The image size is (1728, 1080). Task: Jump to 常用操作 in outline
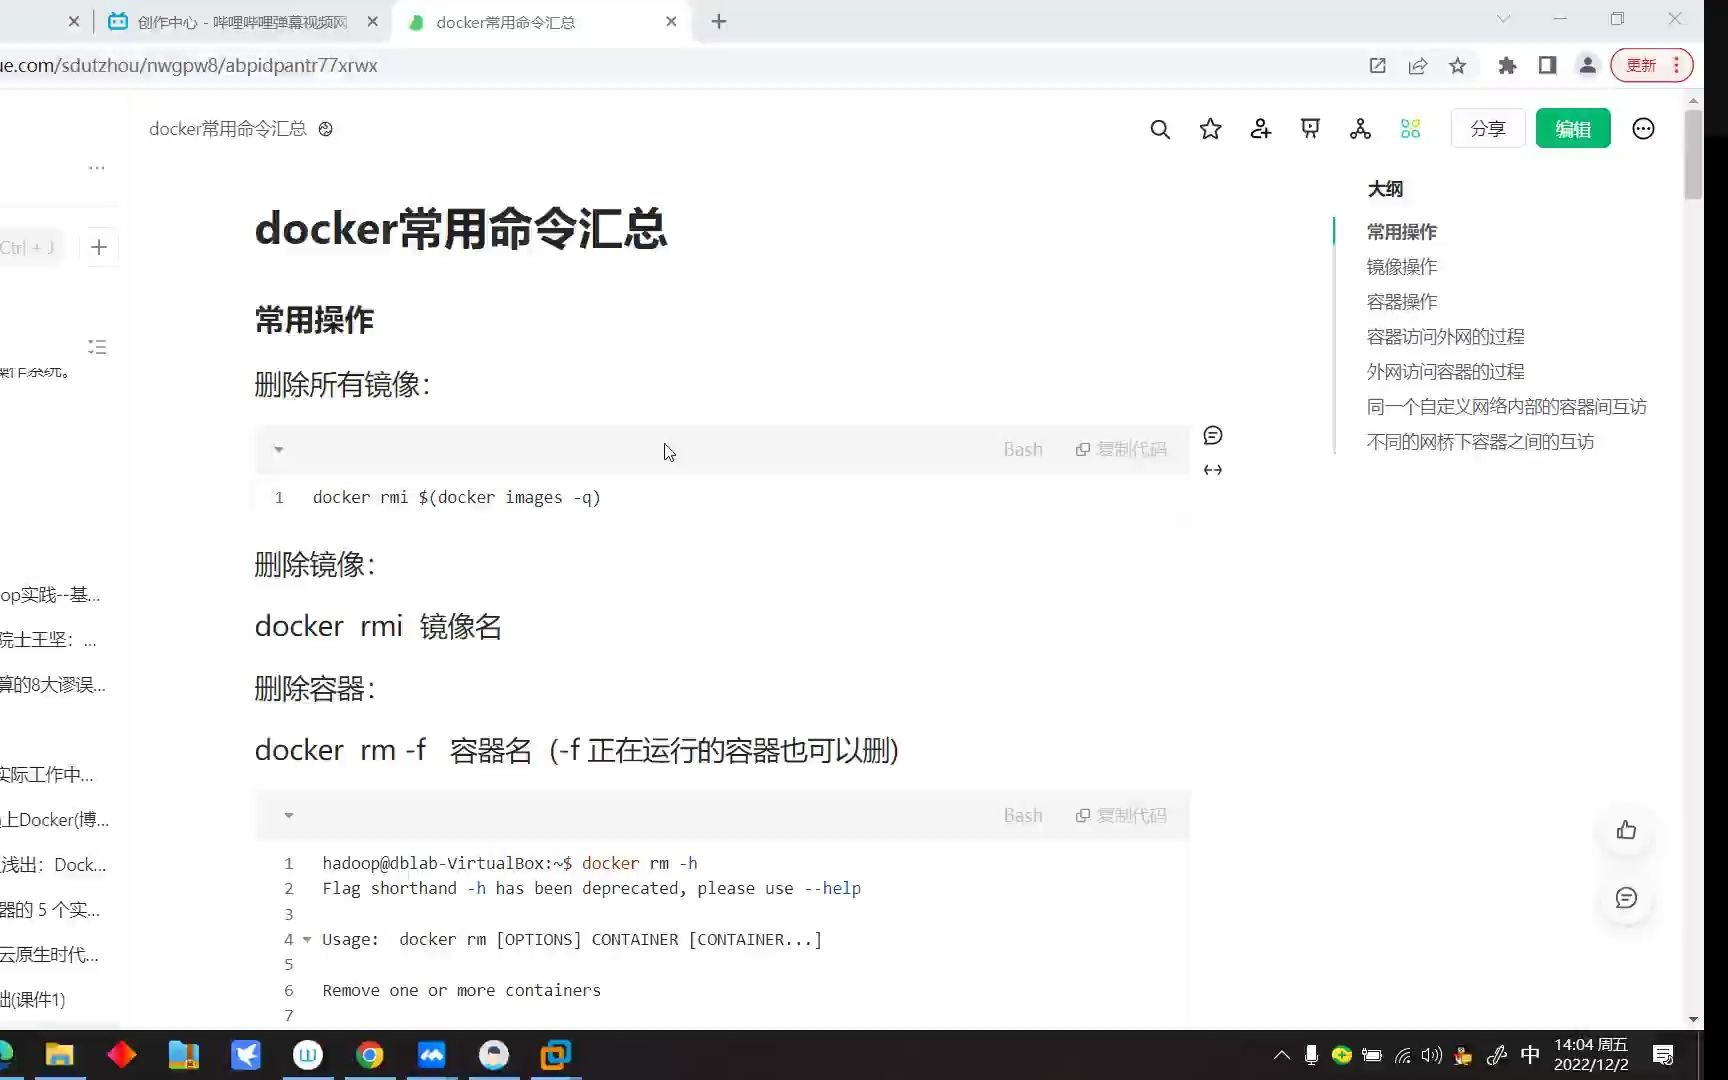(1401, 232)
